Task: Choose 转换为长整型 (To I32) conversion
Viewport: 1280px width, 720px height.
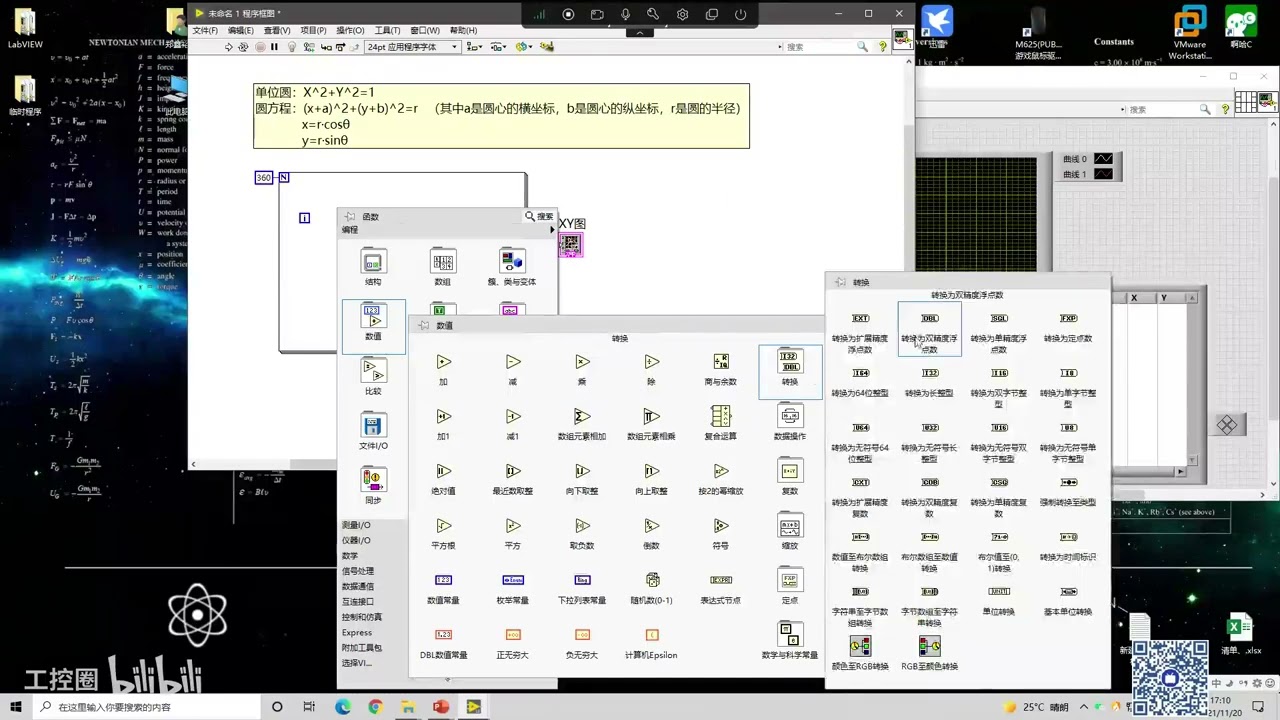Action: (x=930, y=373)
